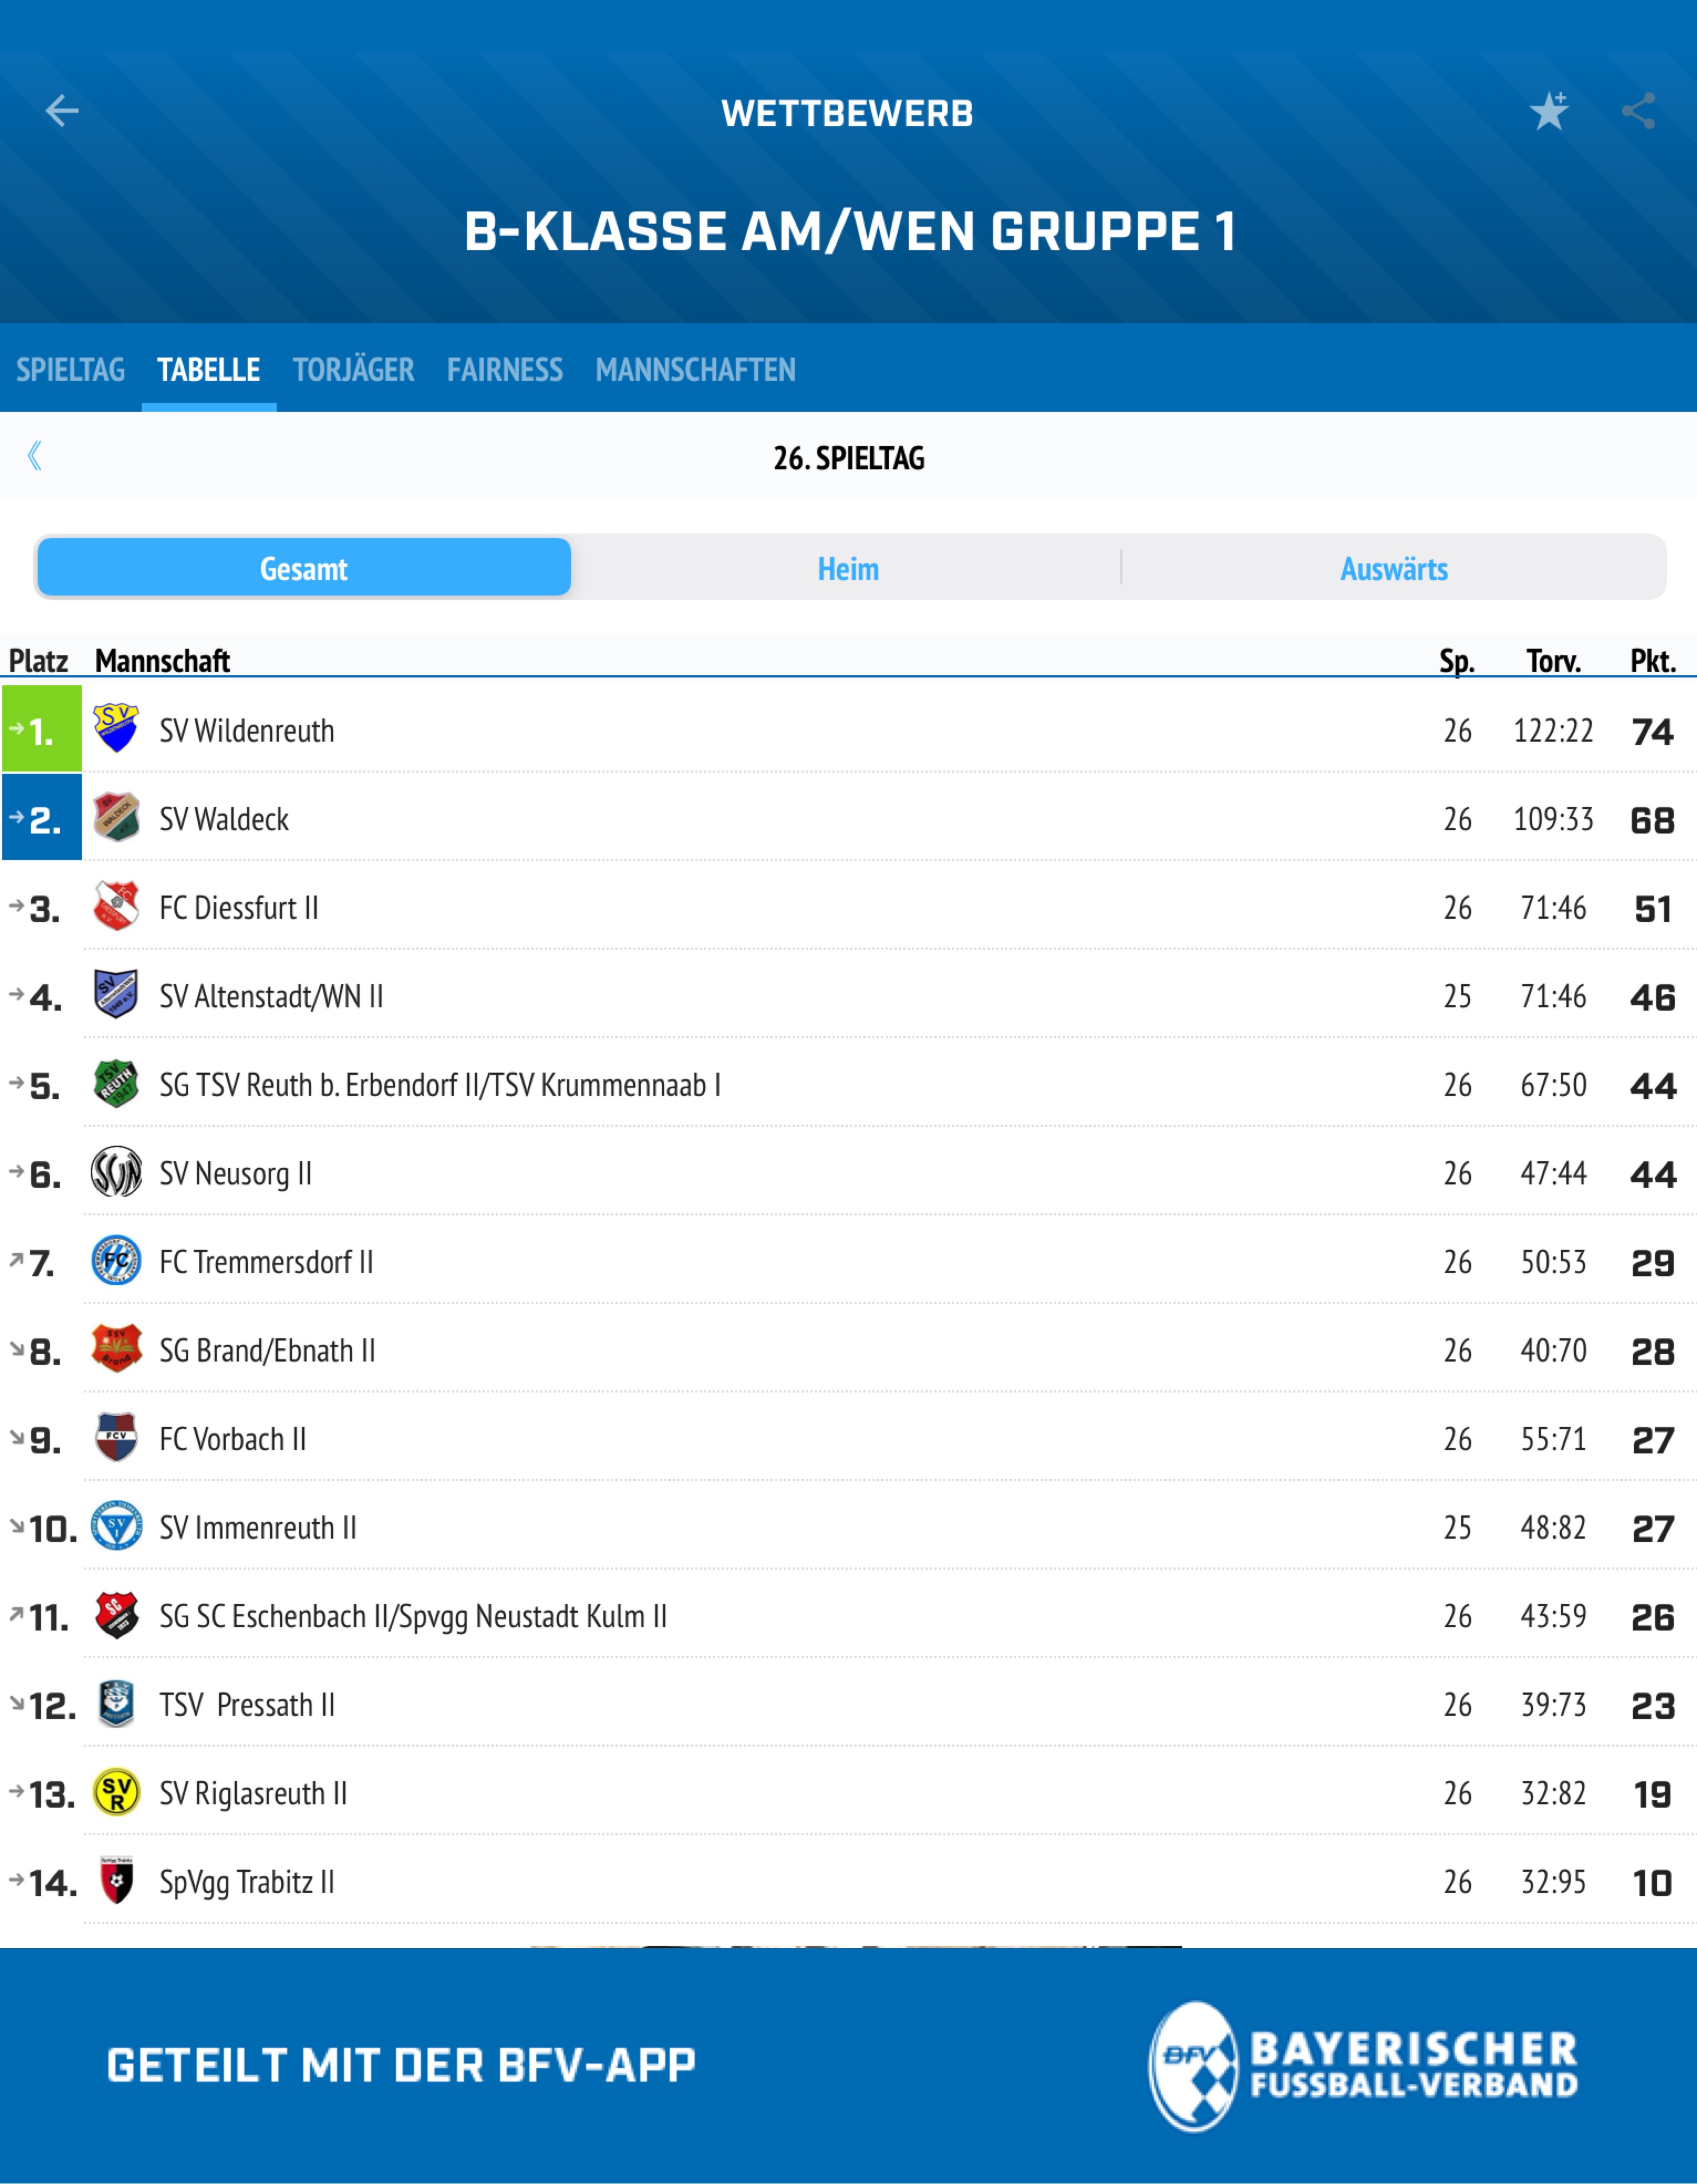Screen dimensions: 1697x2184
Task: Tap SpVgg Trabitz II's 10 points
Action: point(1652,1883)
